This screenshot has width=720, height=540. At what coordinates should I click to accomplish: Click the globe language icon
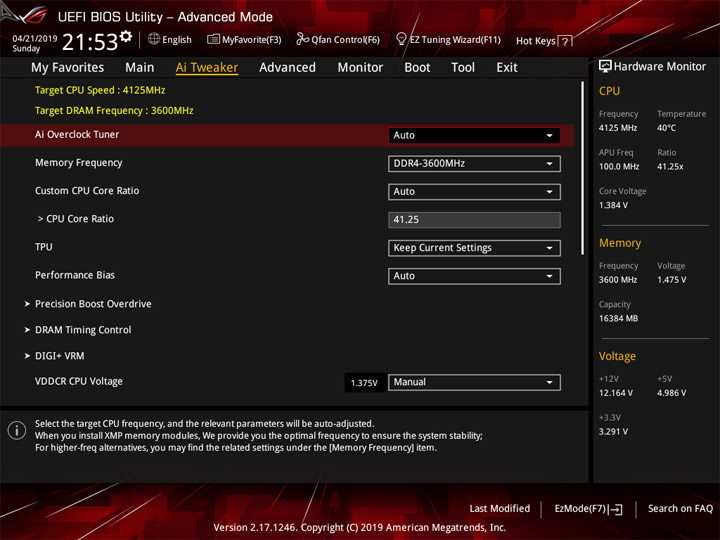coord(154,39)
